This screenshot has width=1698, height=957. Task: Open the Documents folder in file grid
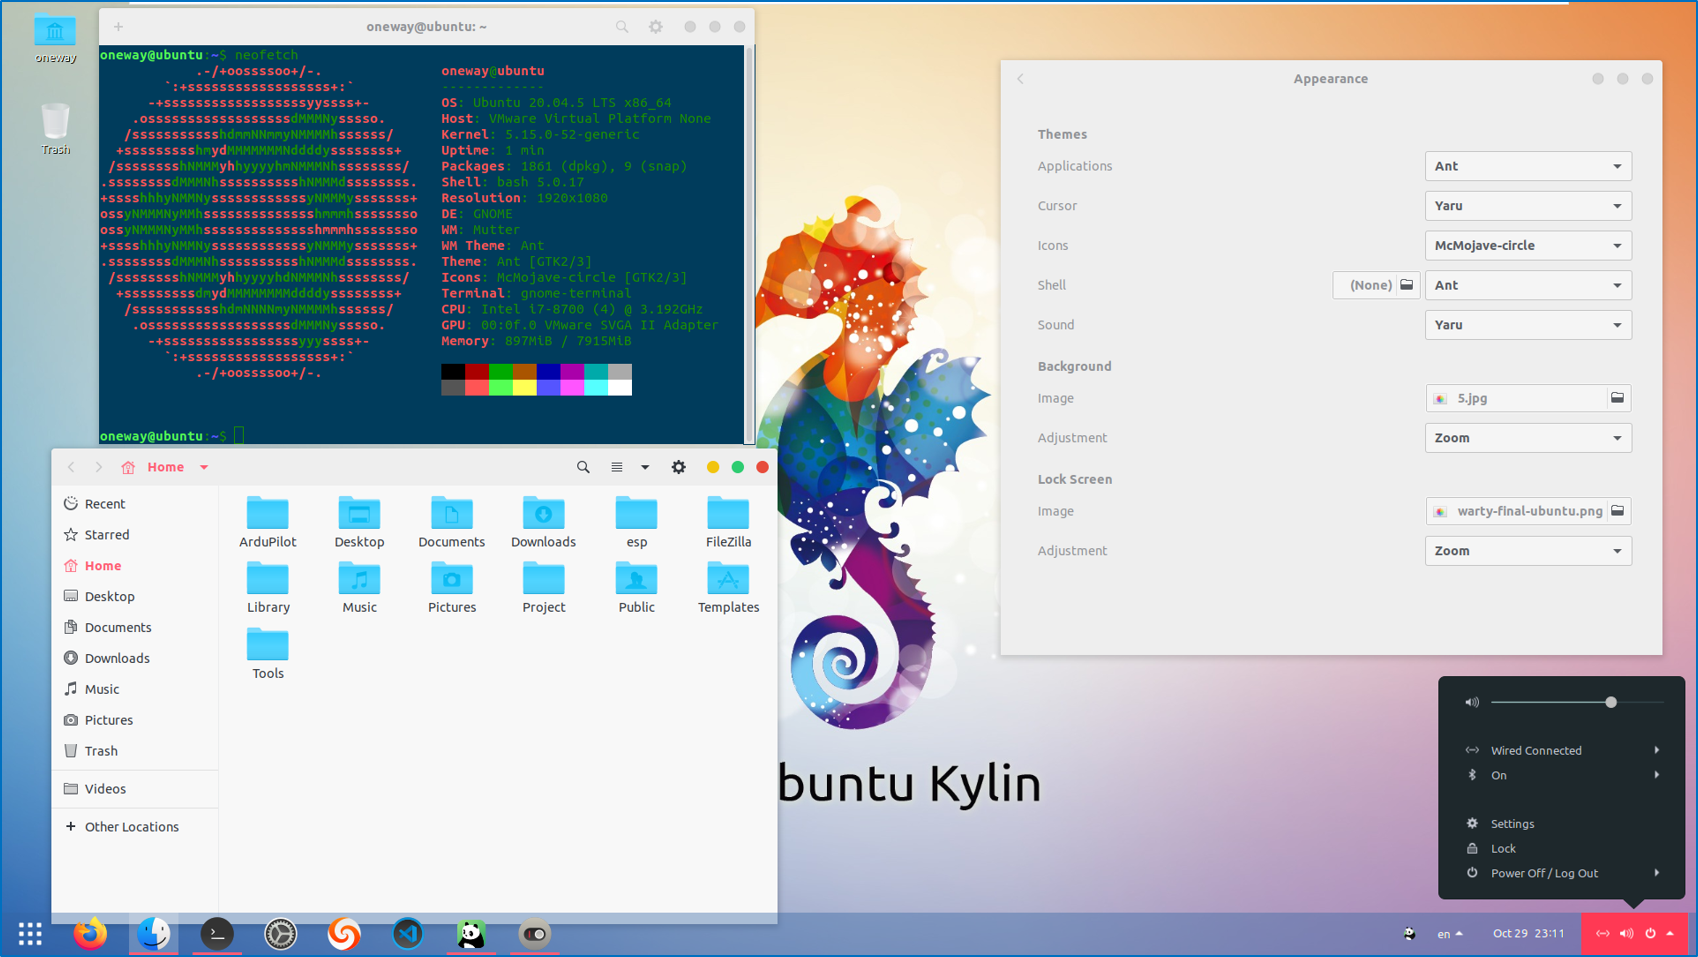[451, 522]
